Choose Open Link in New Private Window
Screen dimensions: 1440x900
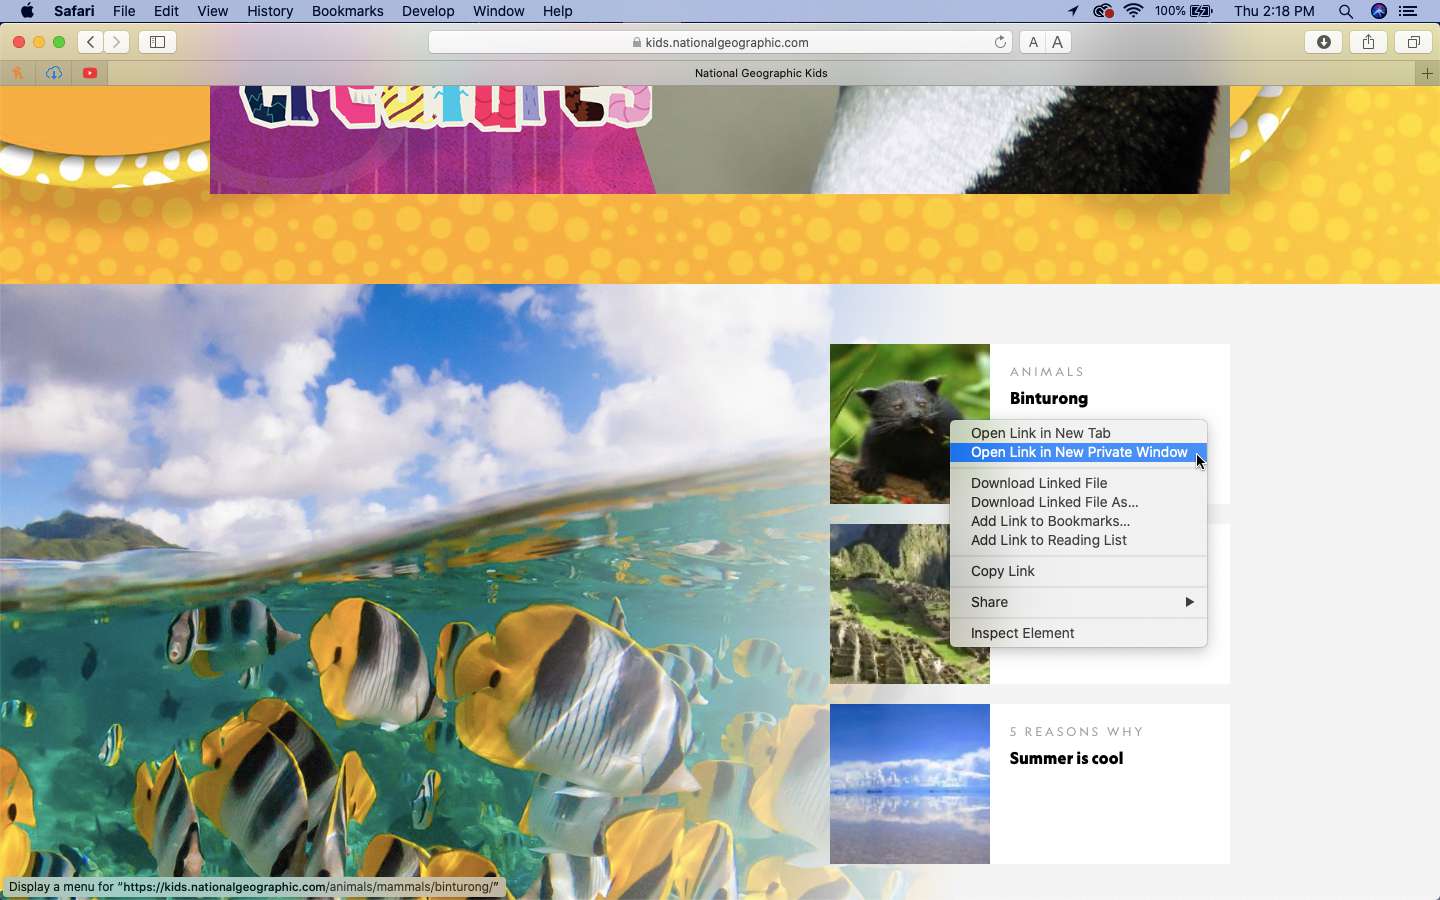click(x=1079, y=453)
